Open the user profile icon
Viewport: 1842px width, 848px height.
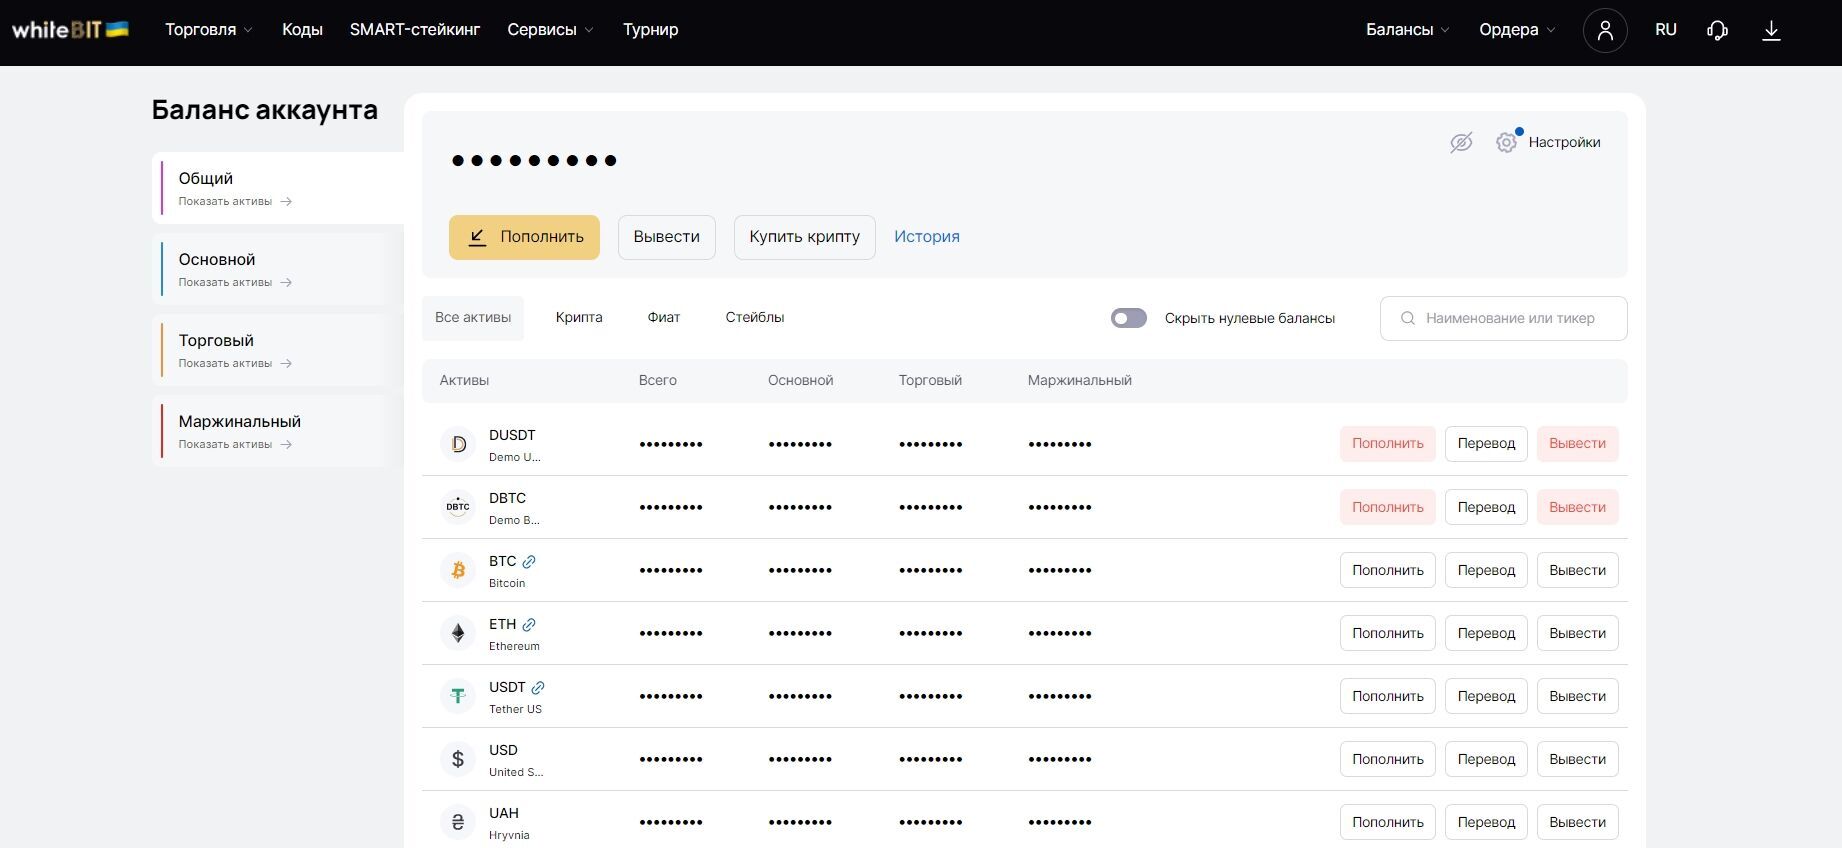click(x=1605, y=30)
